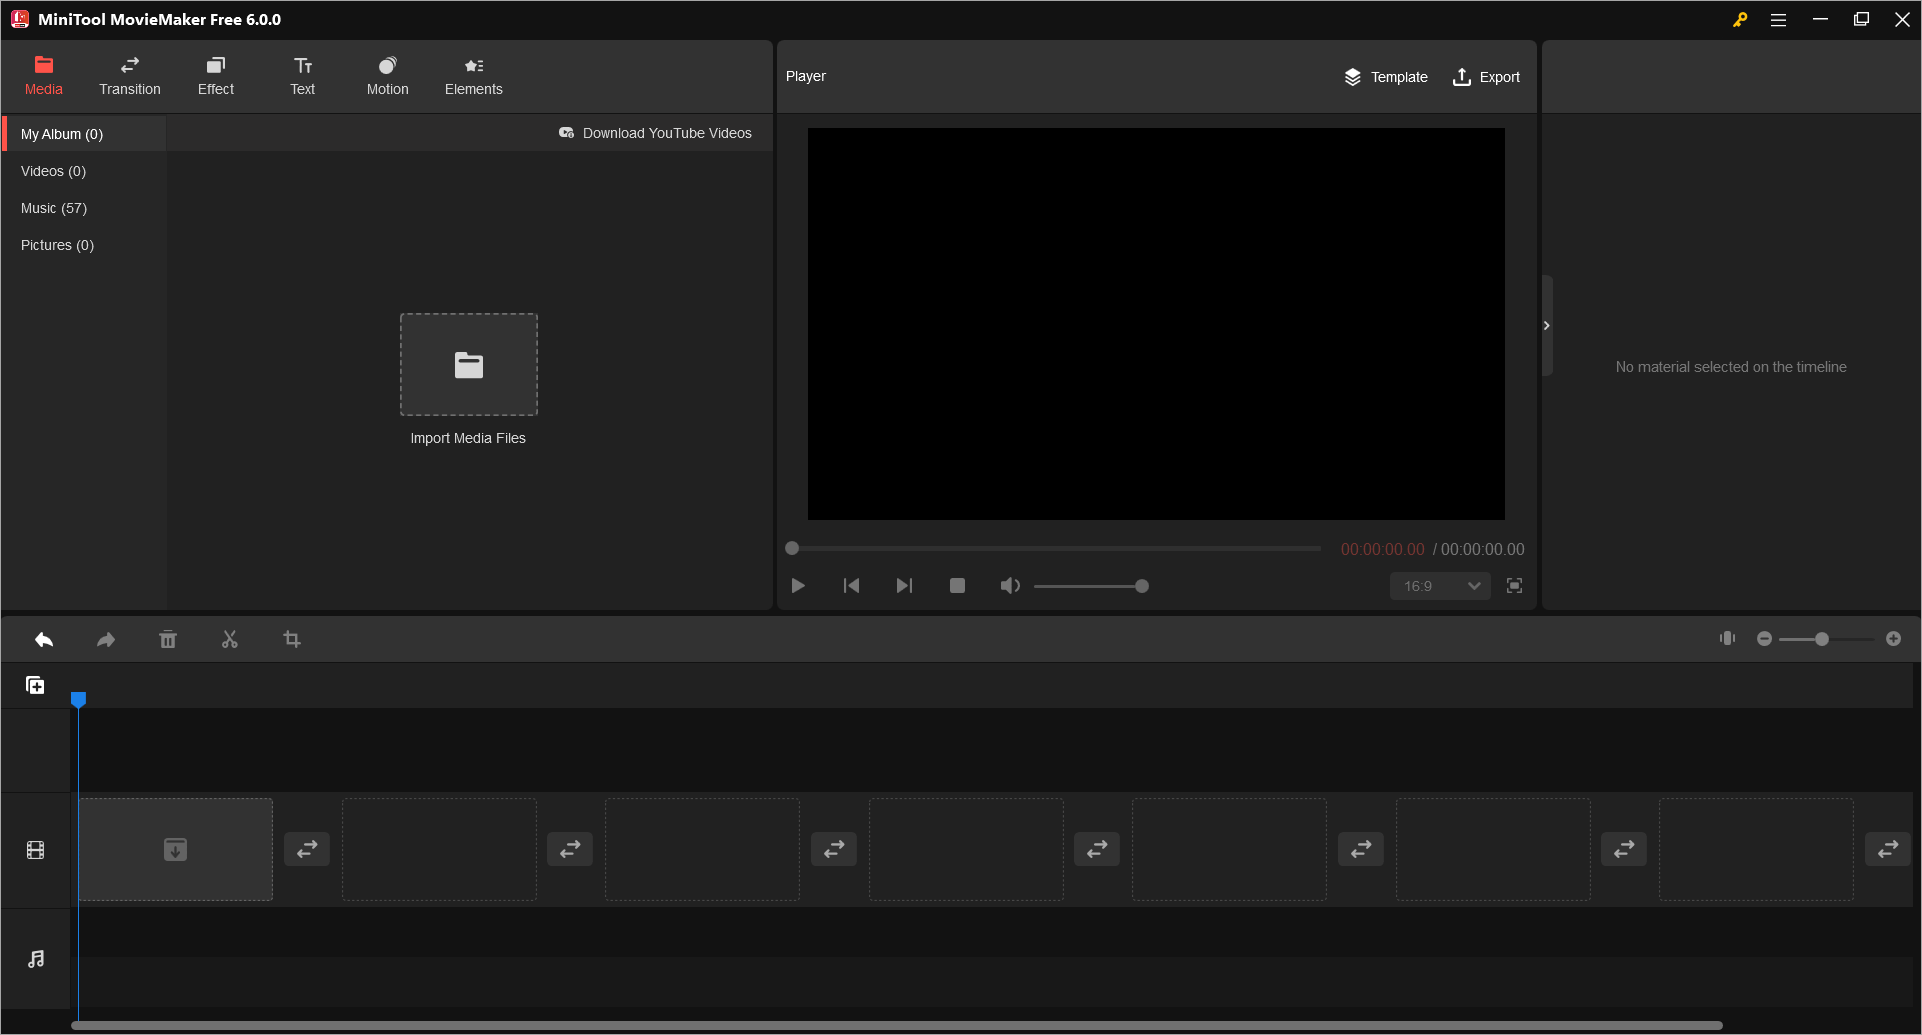Image resolution: width=1922 pixels, height=1035 pixels.
Task: Click the Add Track icon
Action: (x=35, y=685)
